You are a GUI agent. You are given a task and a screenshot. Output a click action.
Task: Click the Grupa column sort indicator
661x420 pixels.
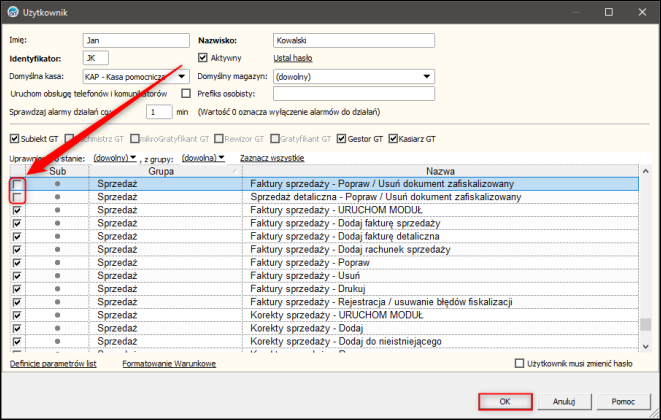[235, 171]
